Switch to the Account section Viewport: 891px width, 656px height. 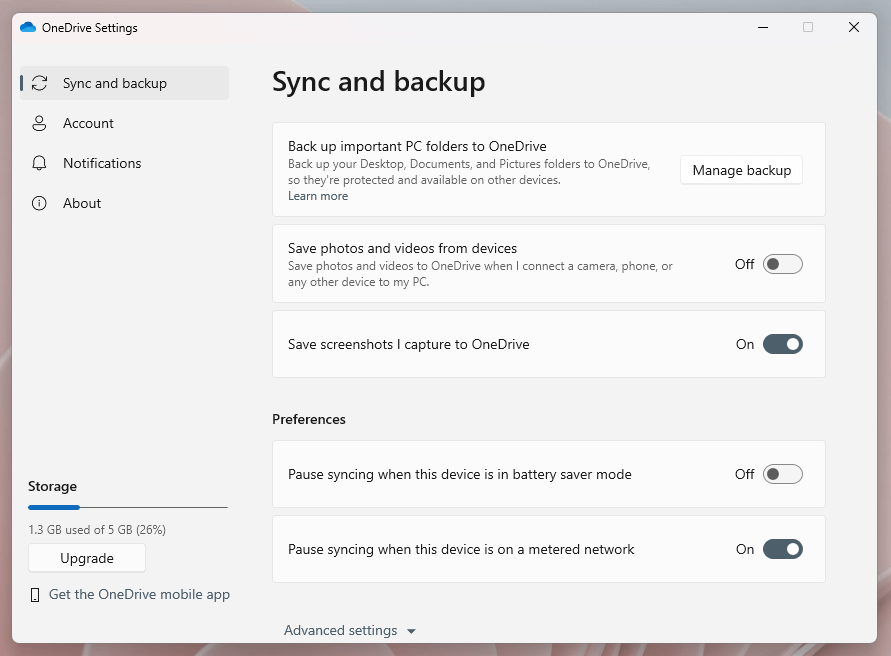[x=90, y=123]
